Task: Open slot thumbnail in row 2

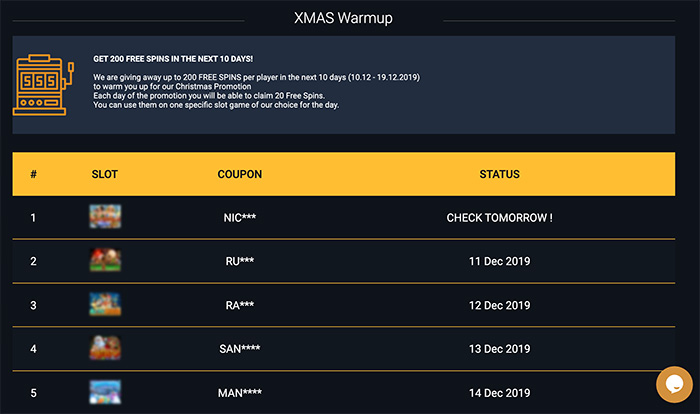Action: (x=105, y=260)
